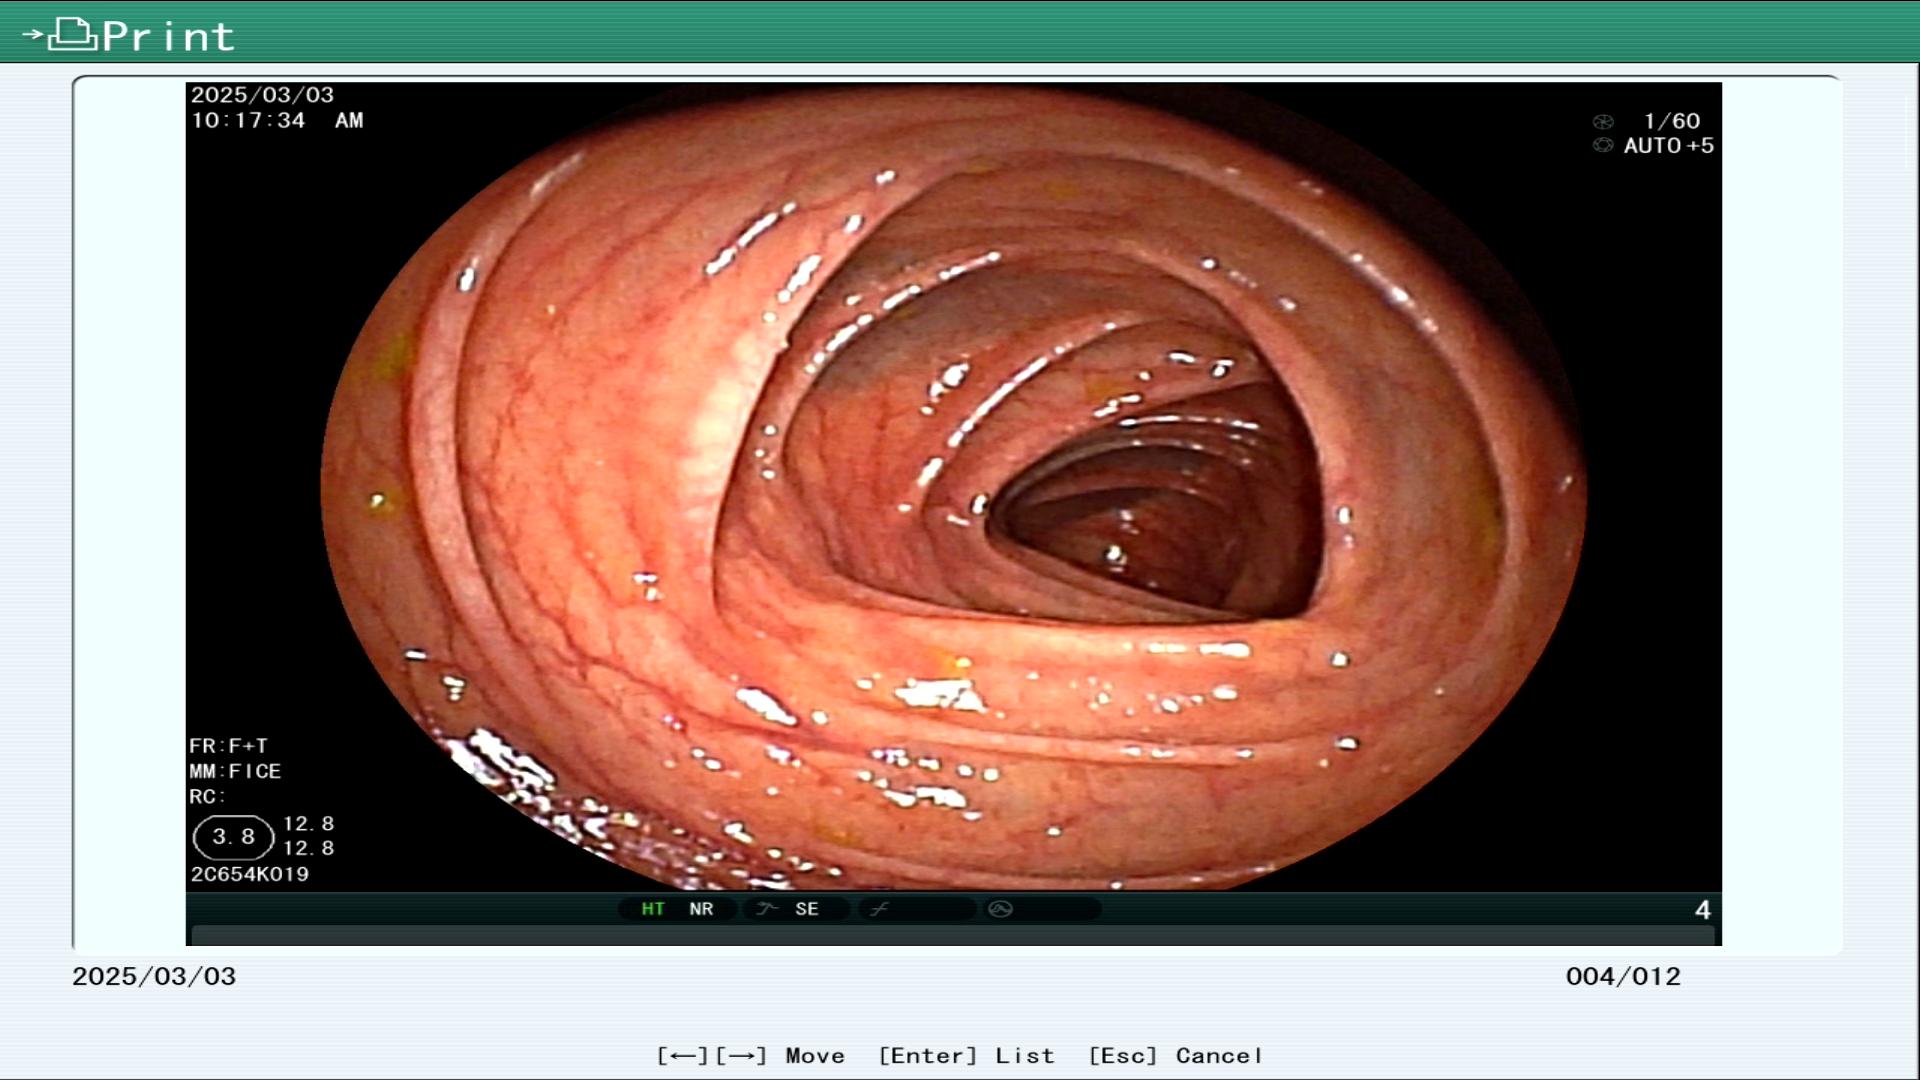Click the small arrow left of the printer icon
The width and height of the screenshot is (1920, 1080).
tap(33, 34)
